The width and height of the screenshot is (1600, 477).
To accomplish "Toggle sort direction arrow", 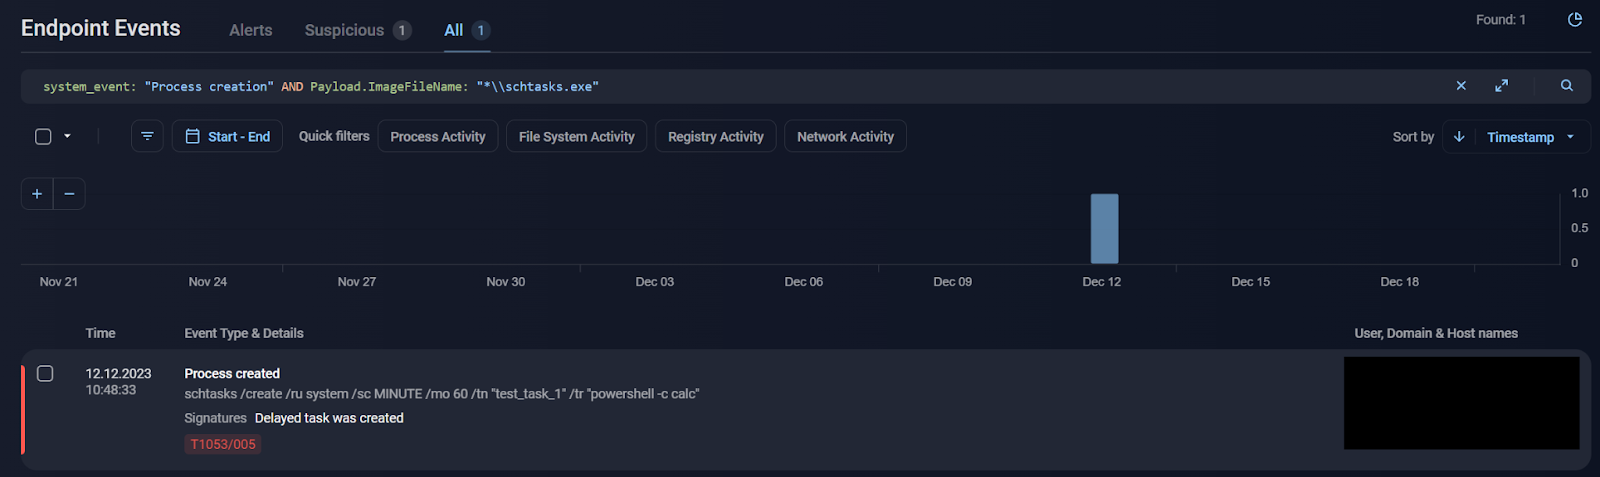I will click(x=1459, y=137).
